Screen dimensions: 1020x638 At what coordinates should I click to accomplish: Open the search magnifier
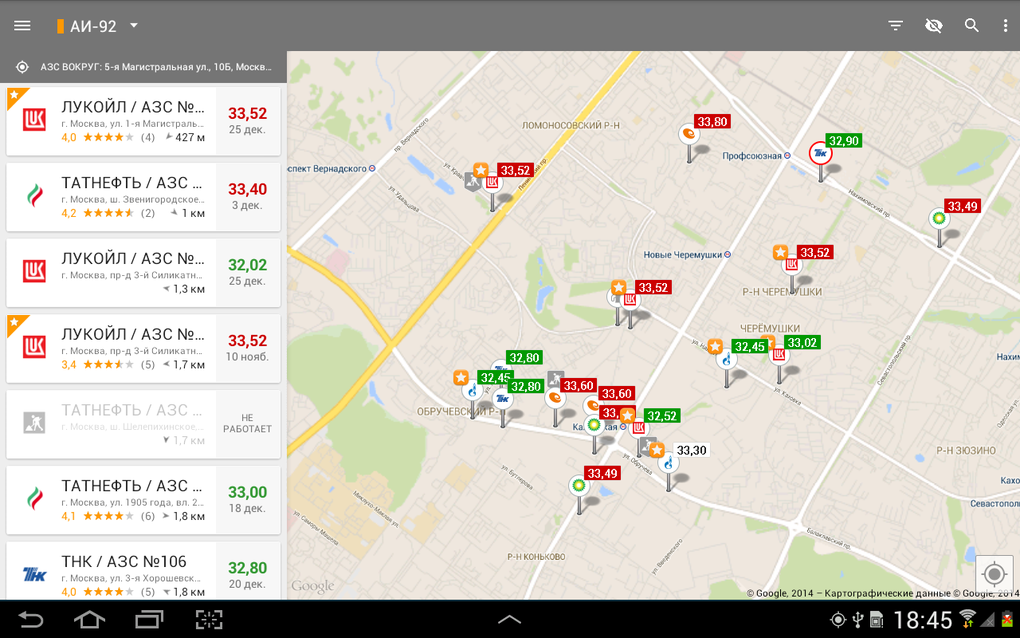click(x=971, y=25)
